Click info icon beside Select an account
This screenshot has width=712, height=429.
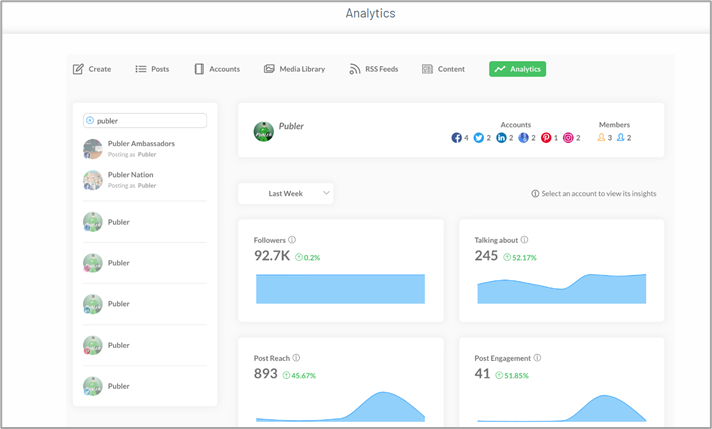535,193
